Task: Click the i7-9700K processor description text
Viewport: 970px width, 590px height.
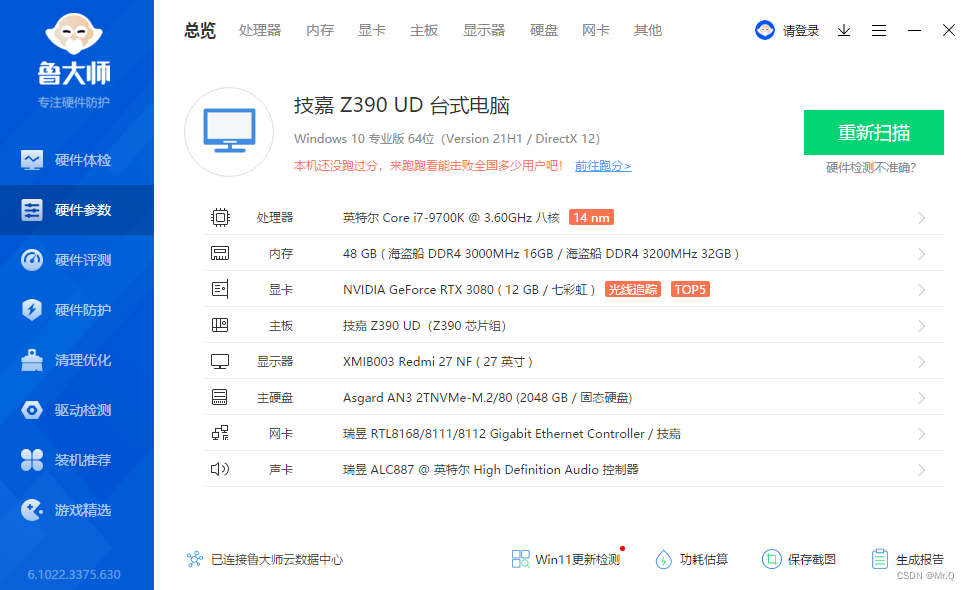Action: click(451, 218)
